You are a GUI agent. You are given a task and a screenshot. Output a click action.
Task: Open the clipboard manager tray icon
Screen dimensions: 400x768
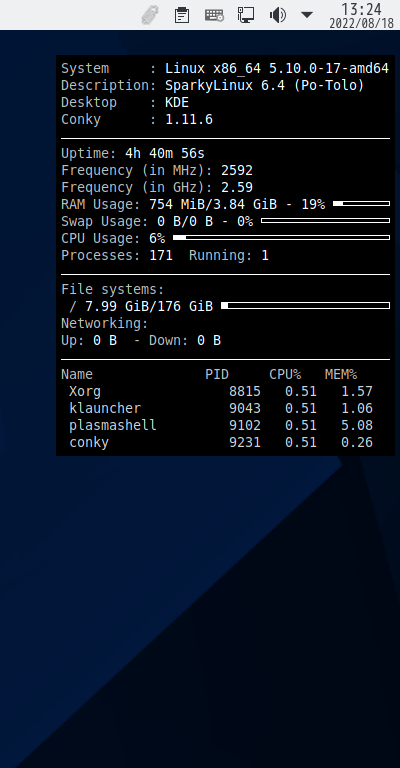182,15
